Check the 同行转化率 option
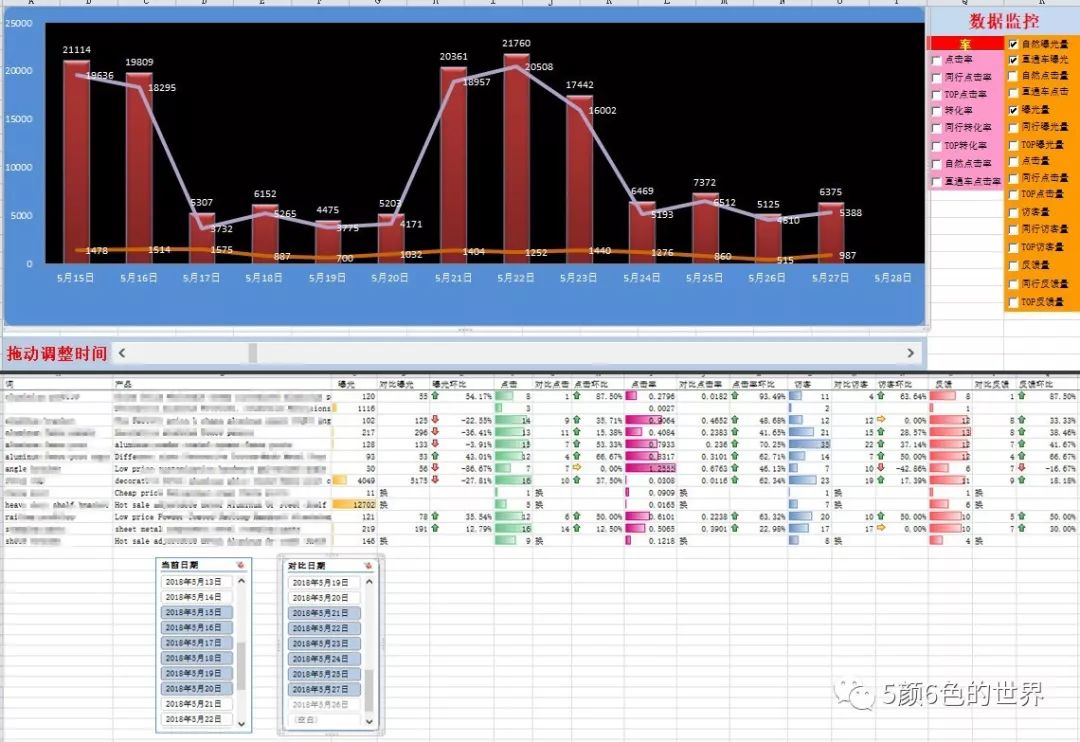This screenshot has width=1080, height=742. [935, 128]
